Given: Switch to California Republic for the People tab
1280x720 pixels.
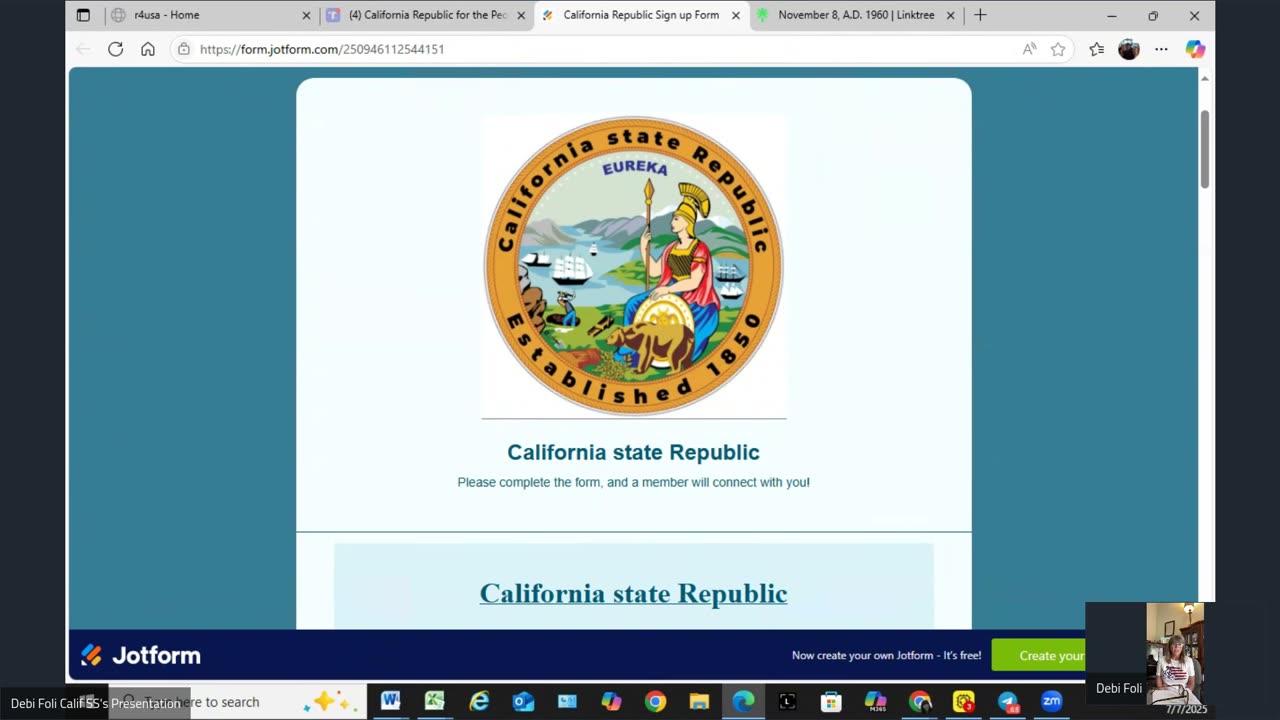Looking at the screenshot, I should (426, 15).
